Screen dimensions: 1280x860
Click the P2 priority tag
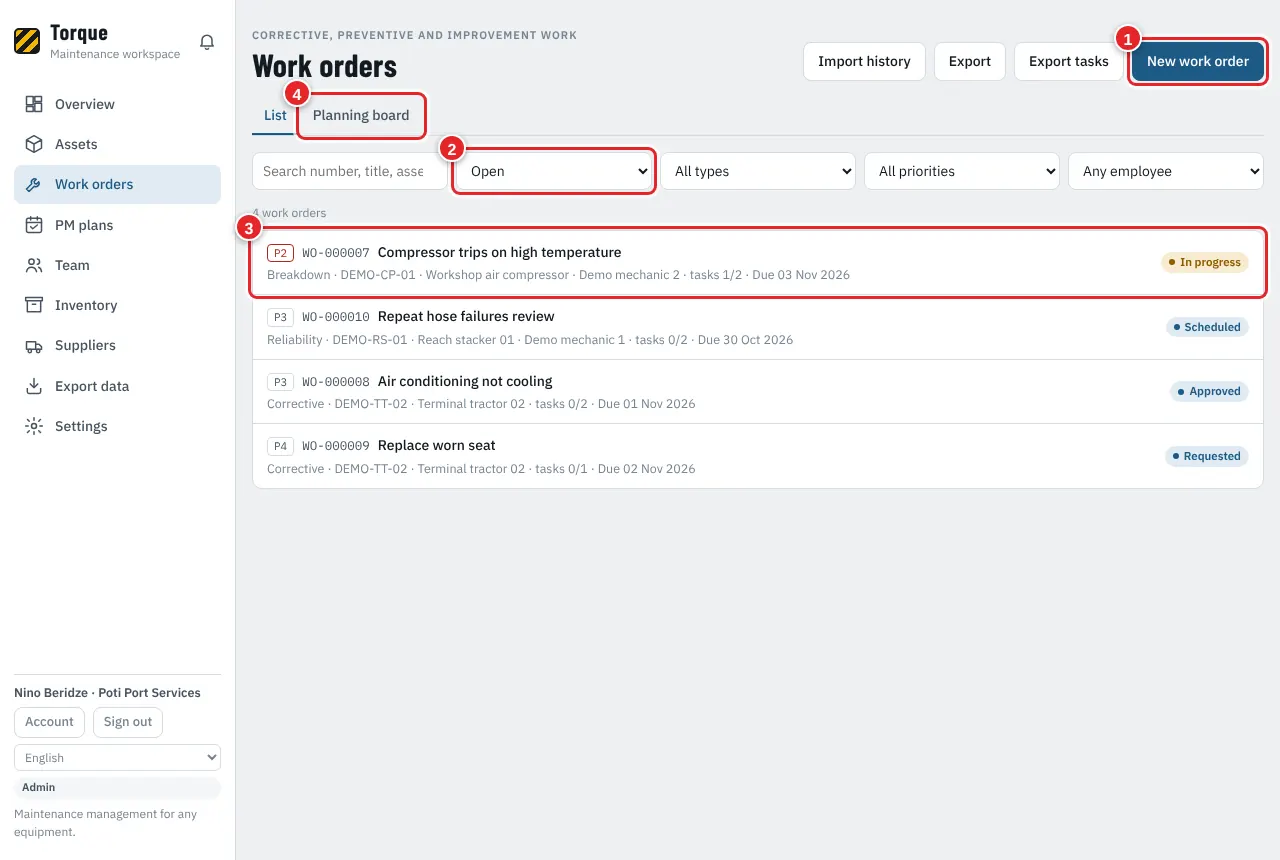click(281, 253)
